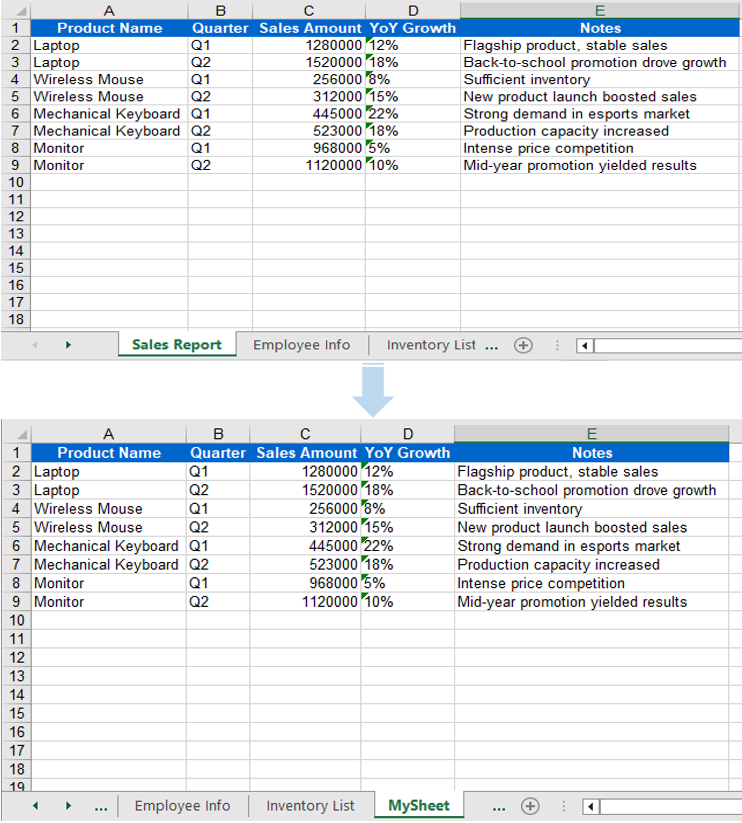742x823 pixels.
Task: Click 'Back-to-school promotion drove growth' in MySheet window
Action: (x=591, y=490)
